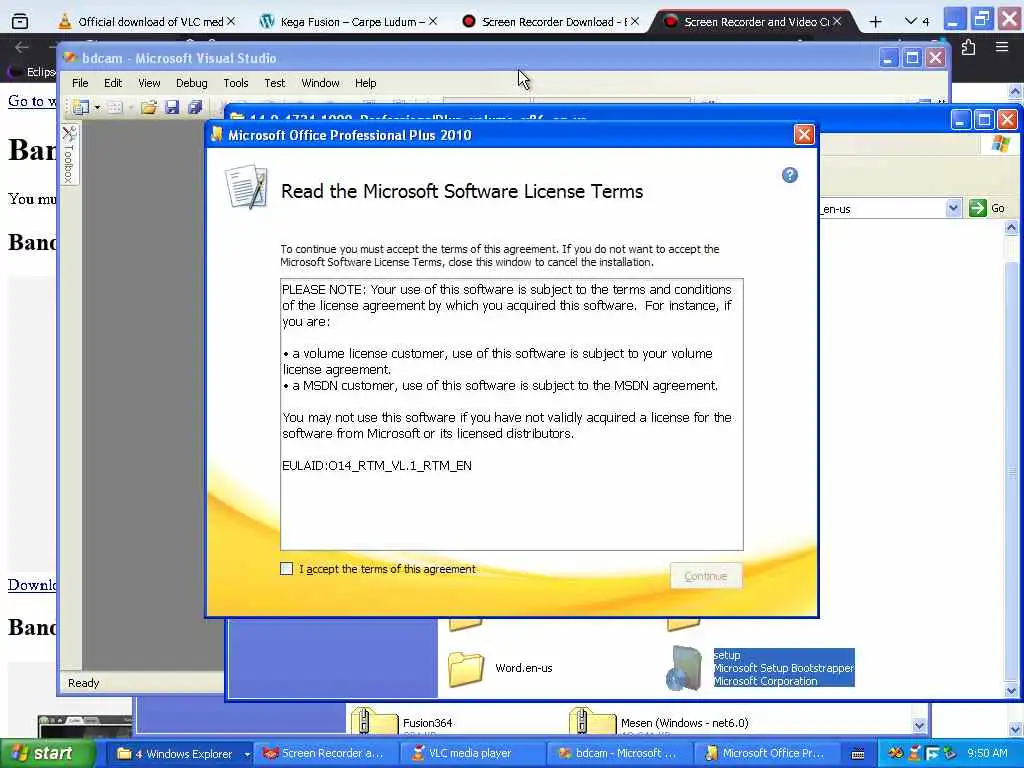Image resolution: width=1024 pixels, height=768 pixels.
Task: Select the Fusion364 zip folder
Action: click(x=402, y=722)
